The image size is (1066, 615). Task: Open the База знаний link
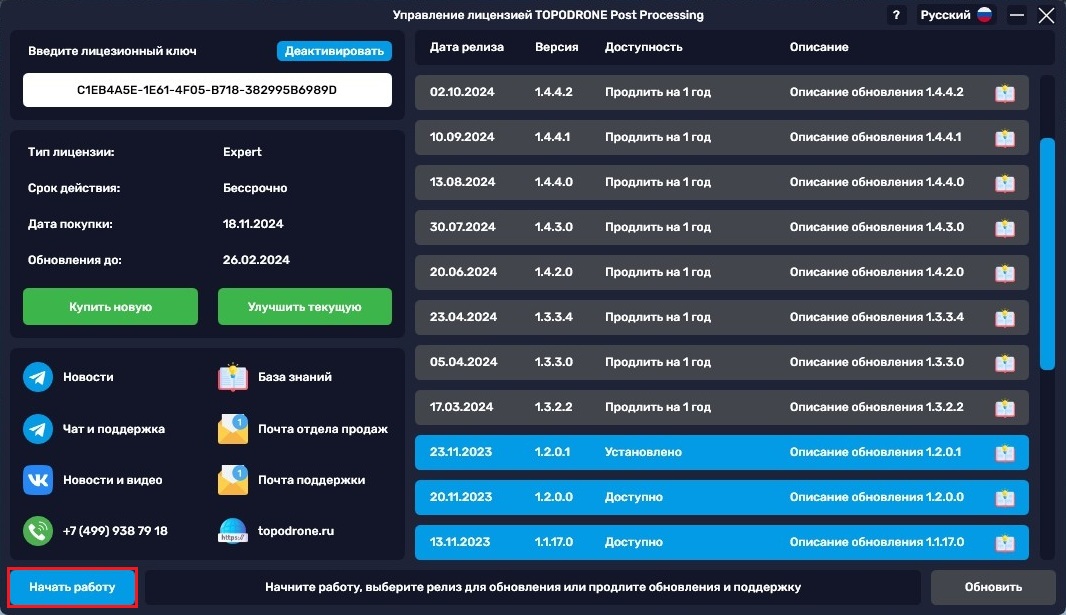pos(295,377)
